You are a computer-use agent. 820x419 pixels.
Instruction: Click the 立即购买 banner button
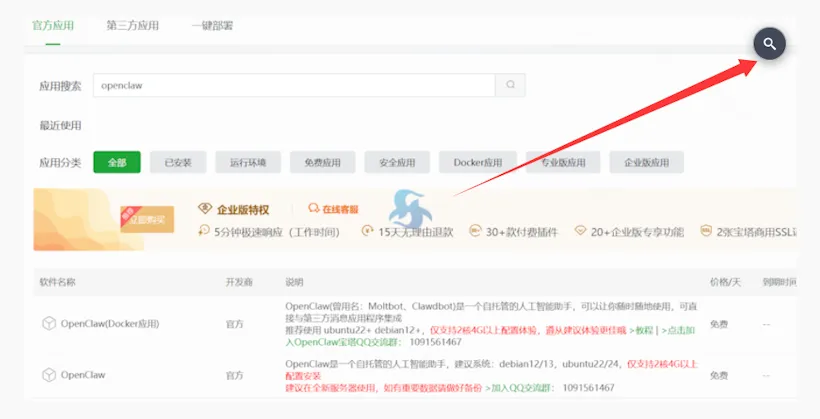coord(147,219)
